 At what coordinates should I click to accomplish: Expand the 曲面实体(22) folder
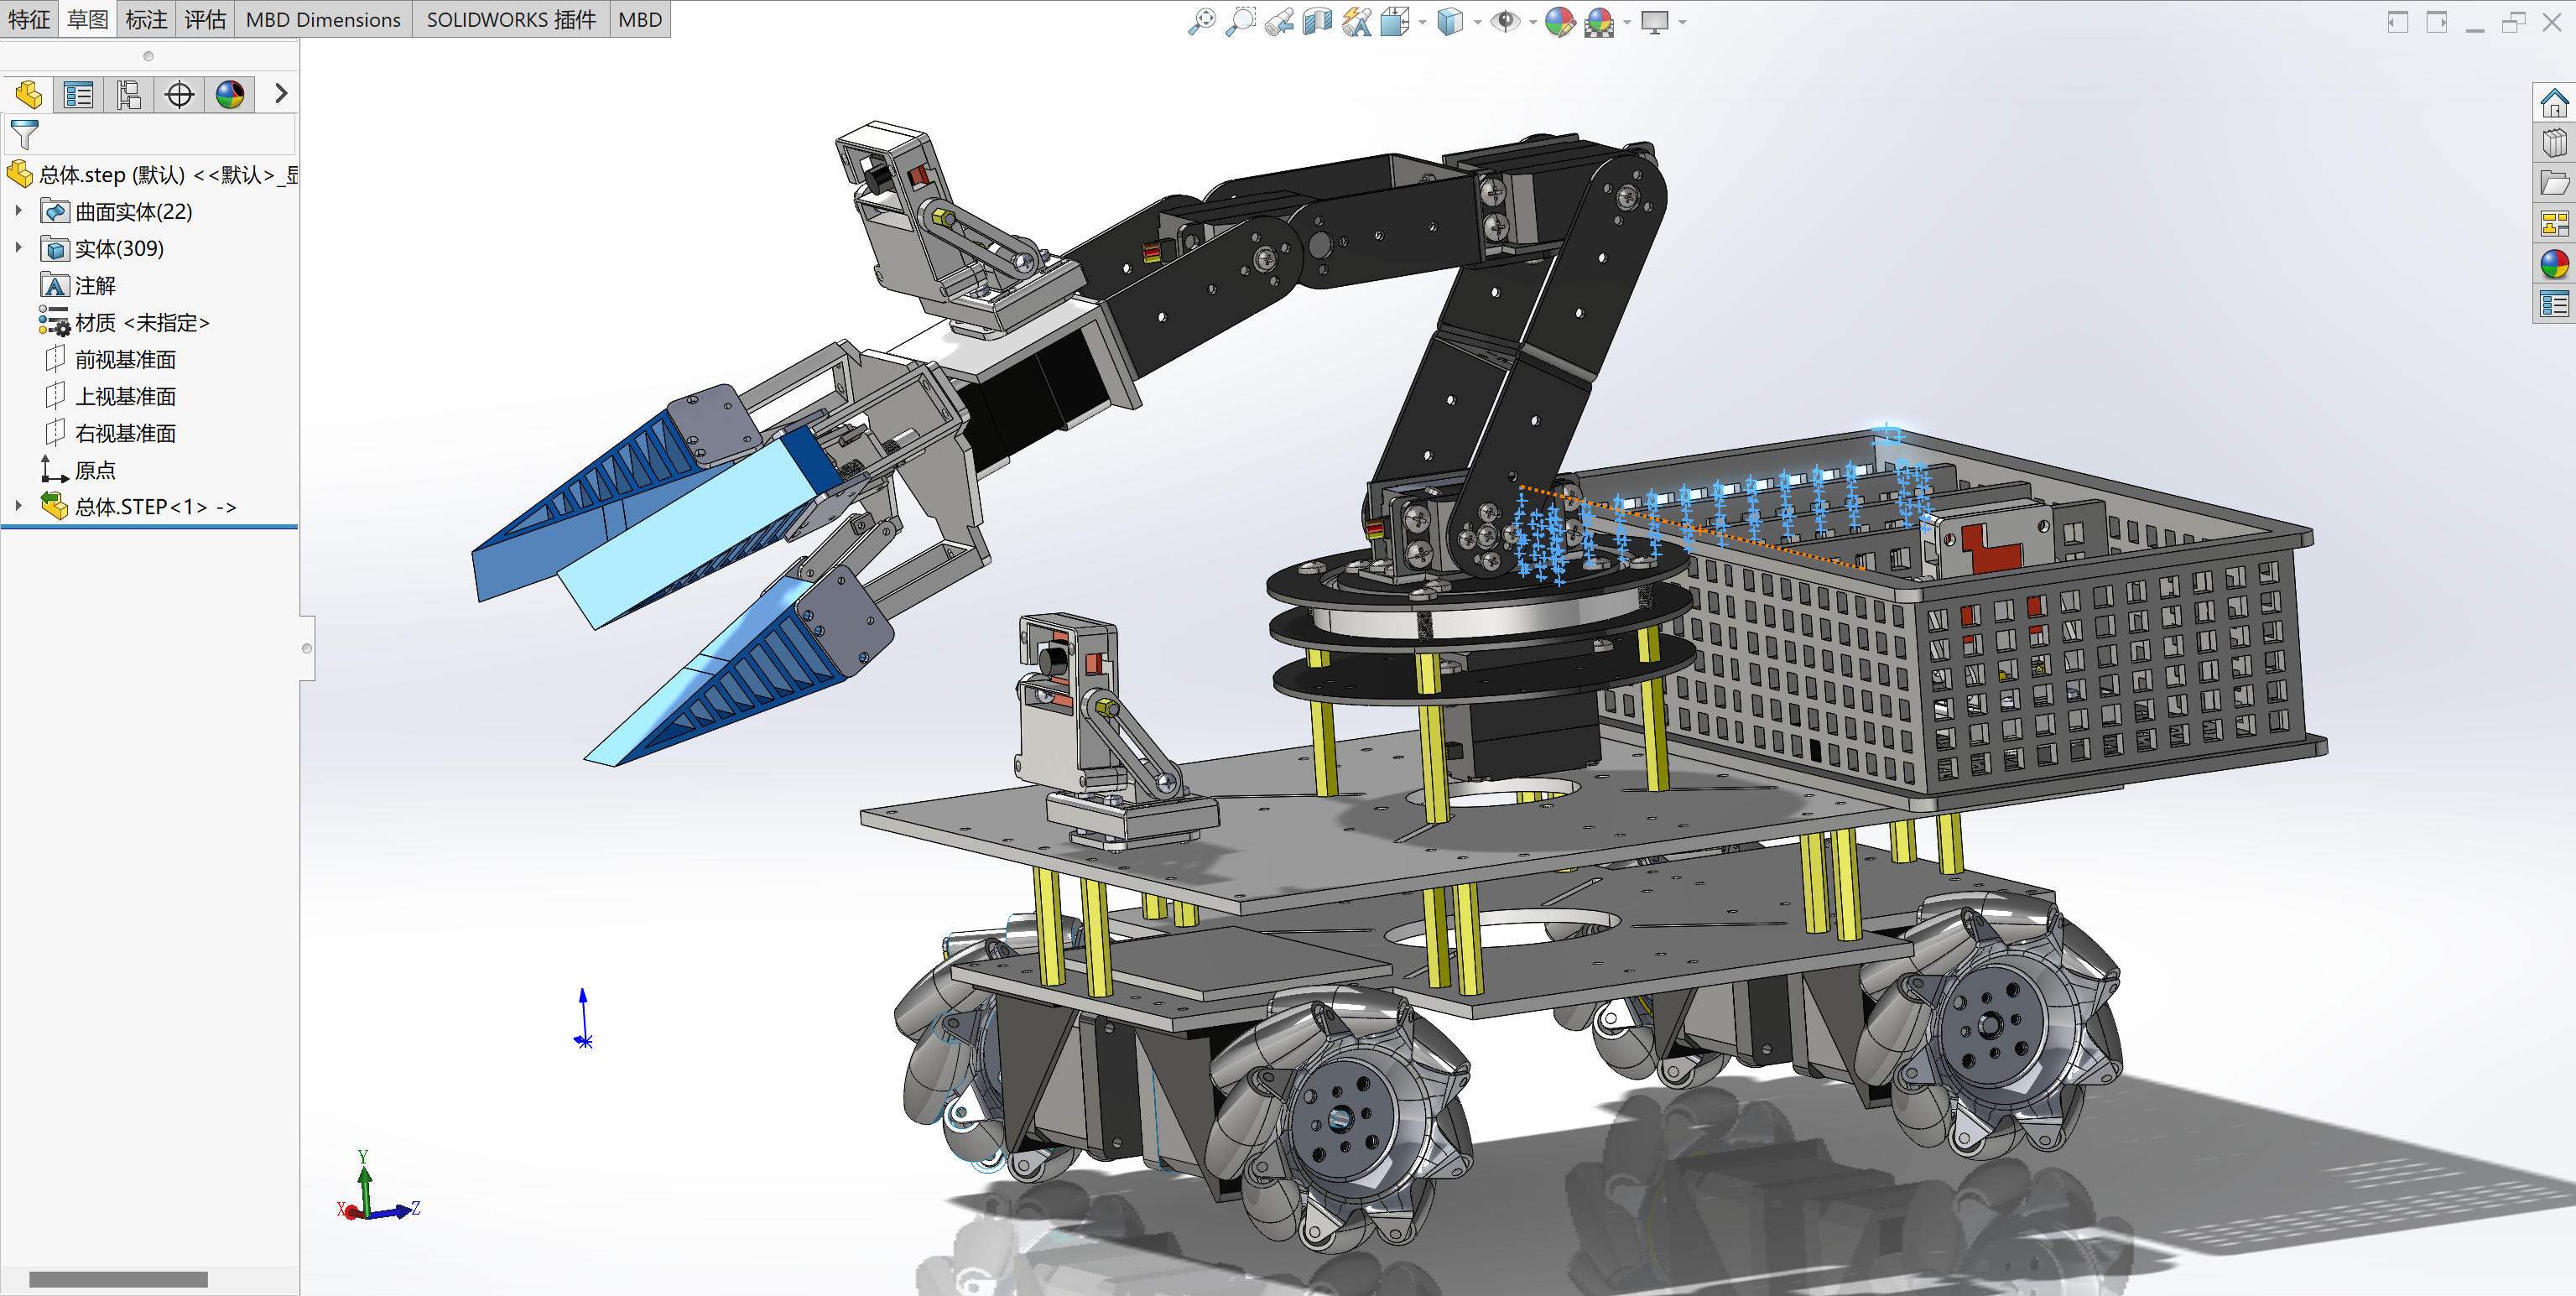18,211
